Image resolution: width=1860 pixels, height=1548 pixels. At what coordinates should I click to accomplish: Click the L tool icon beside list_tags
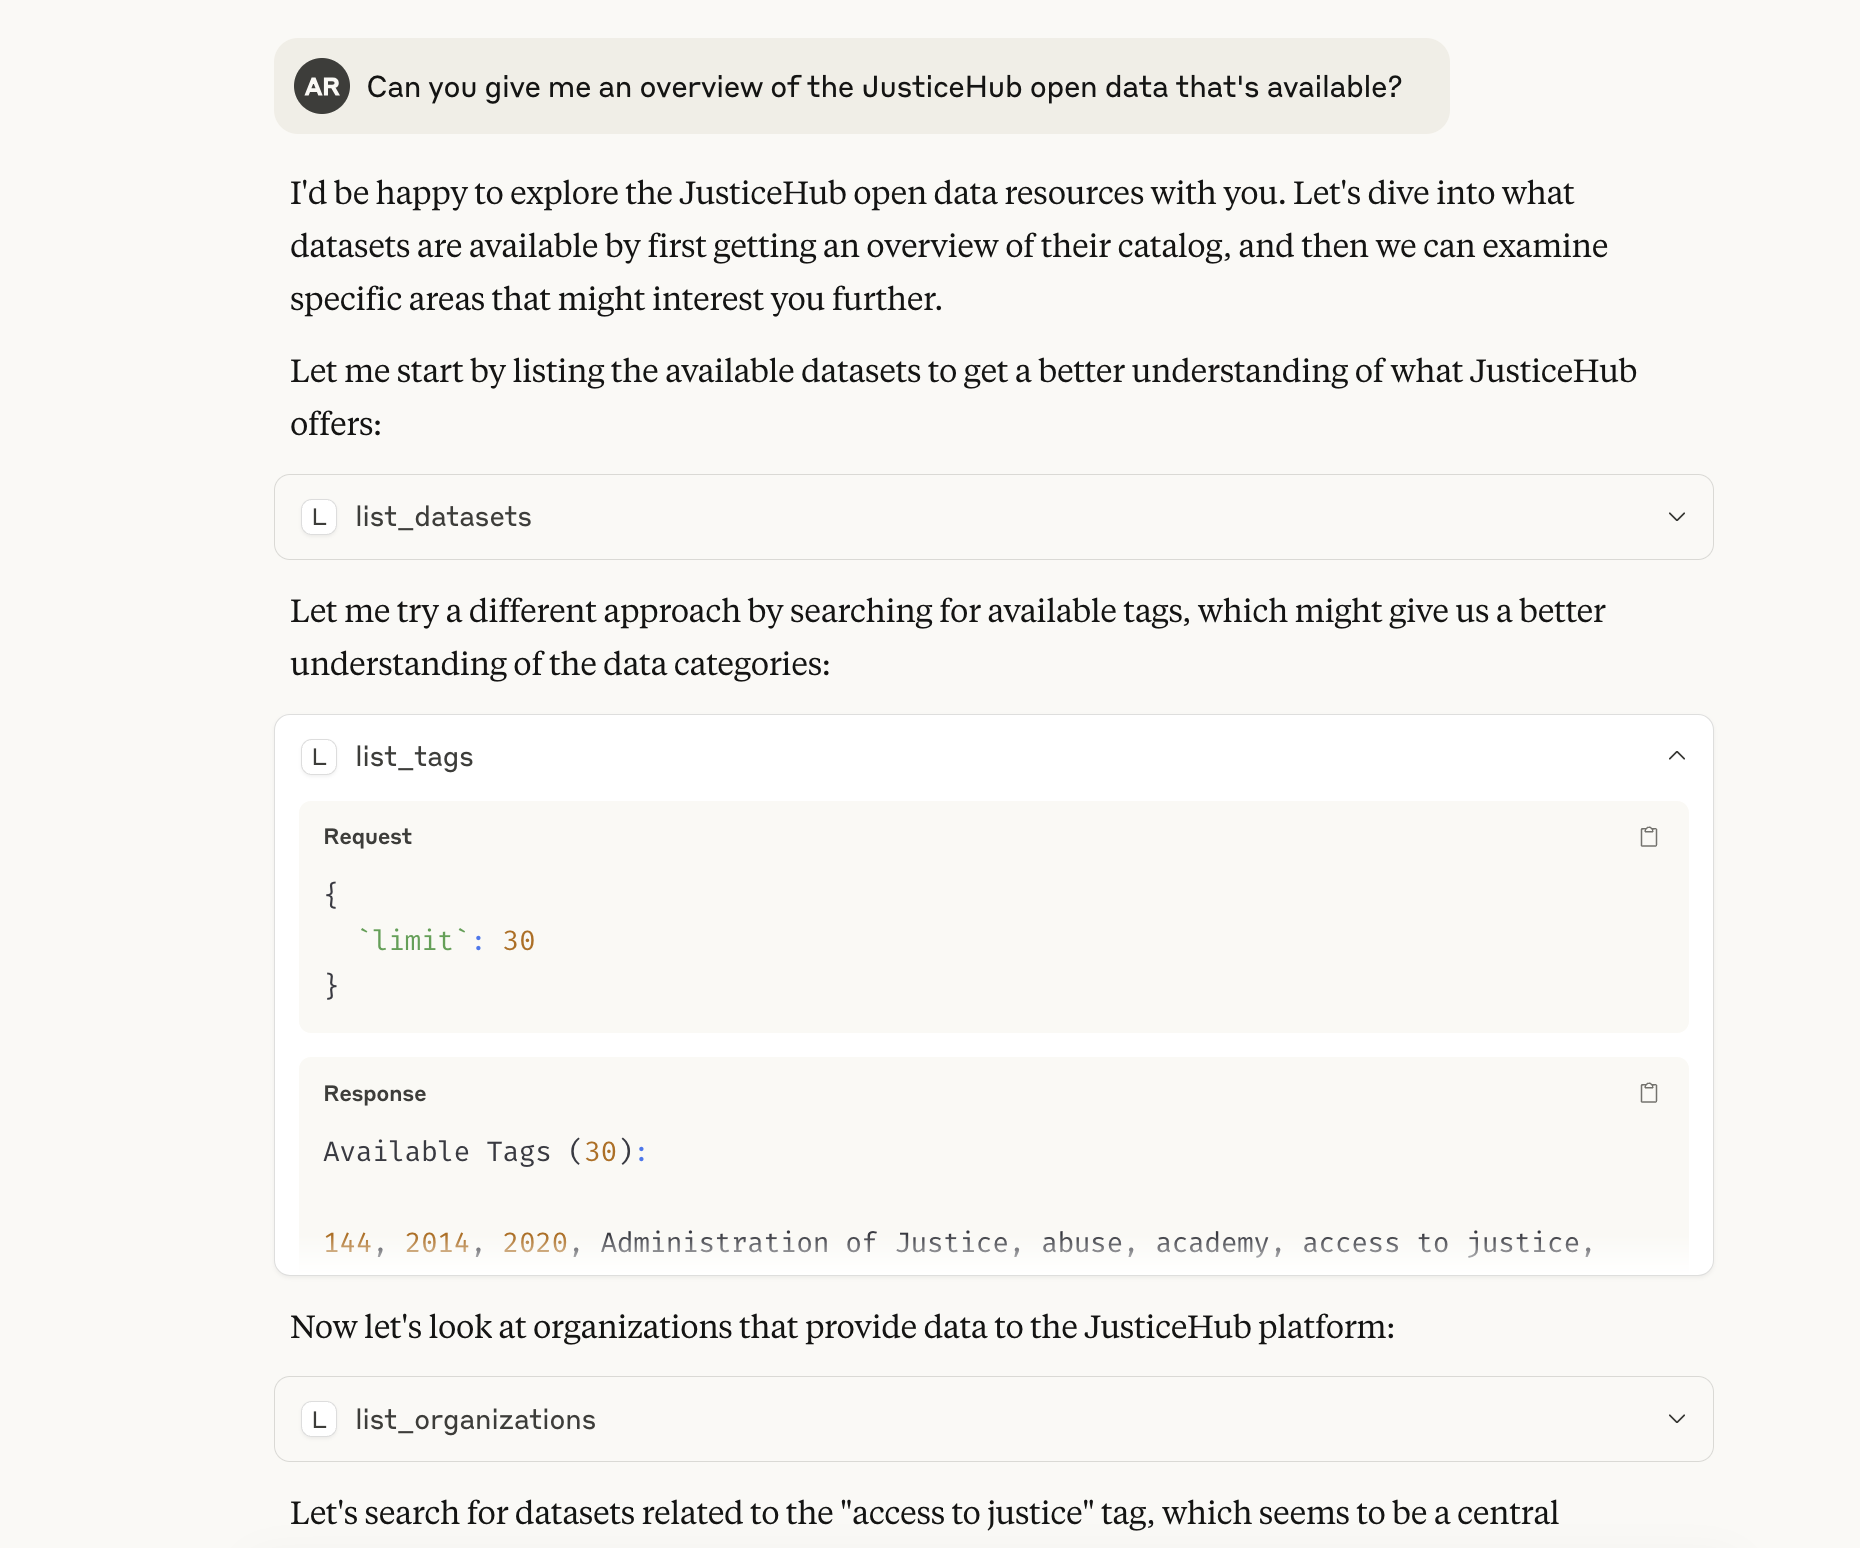(318, 757)
